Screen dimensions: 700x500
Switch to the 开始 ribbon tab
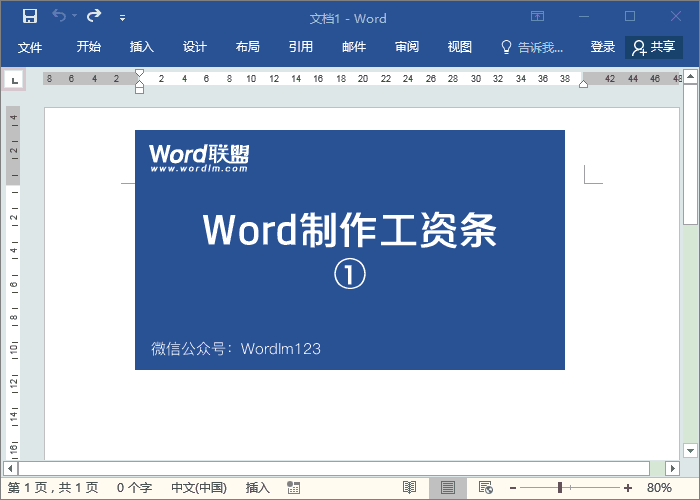click(x=88, y=47)
